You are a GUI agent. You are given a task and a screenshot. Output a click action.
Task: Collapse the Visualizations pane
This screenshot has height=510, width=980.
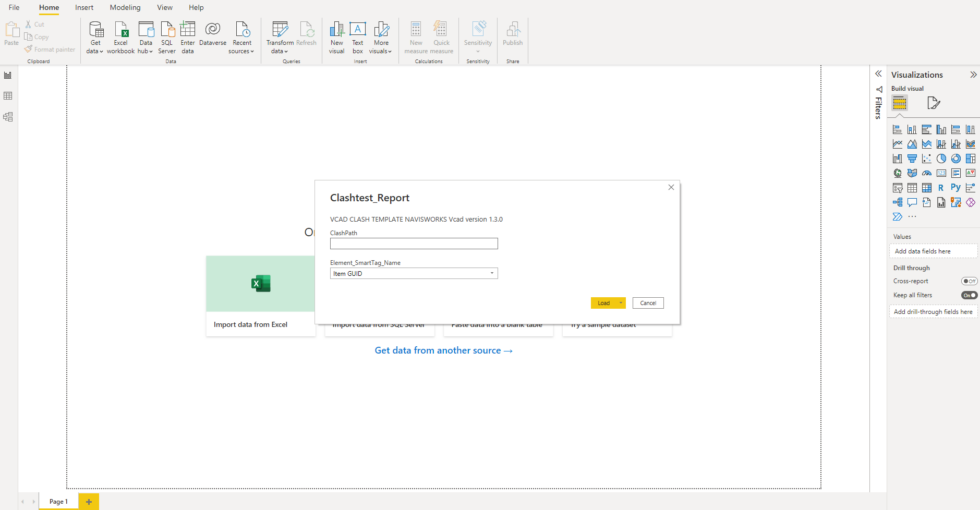click(973, 74)
